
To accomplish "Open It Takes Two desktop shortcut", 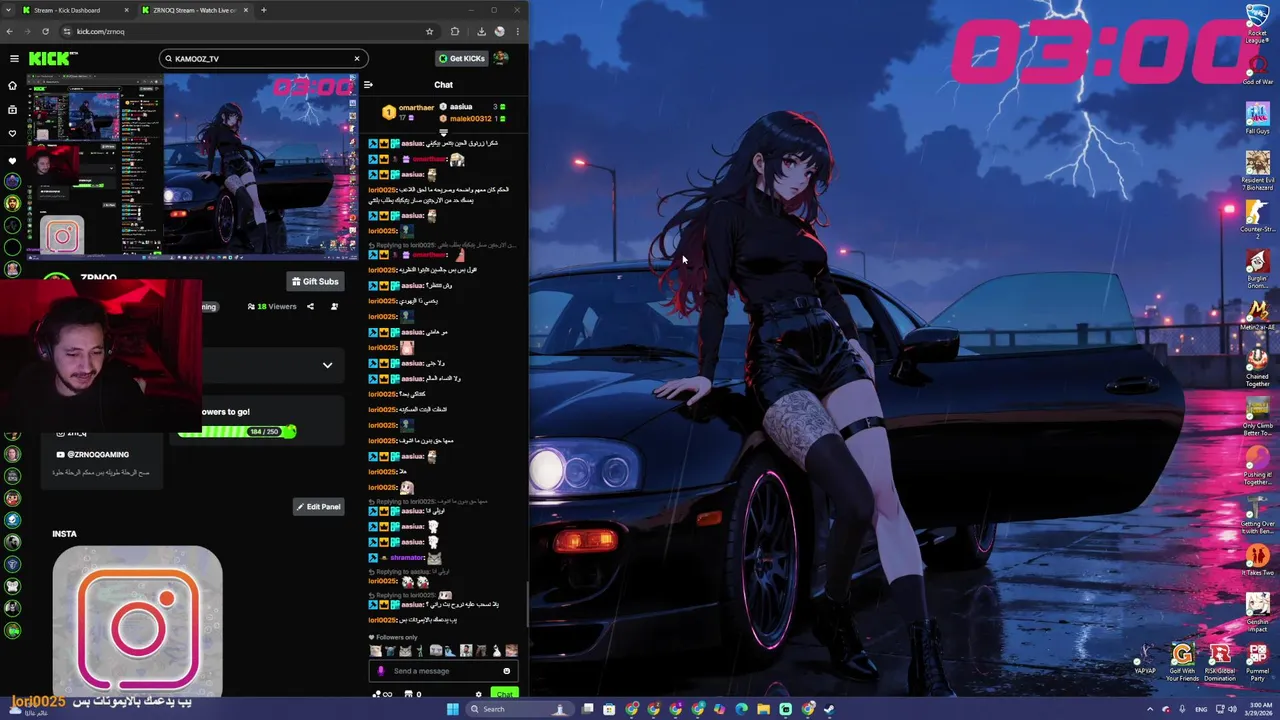I will tap(1257, 560).
